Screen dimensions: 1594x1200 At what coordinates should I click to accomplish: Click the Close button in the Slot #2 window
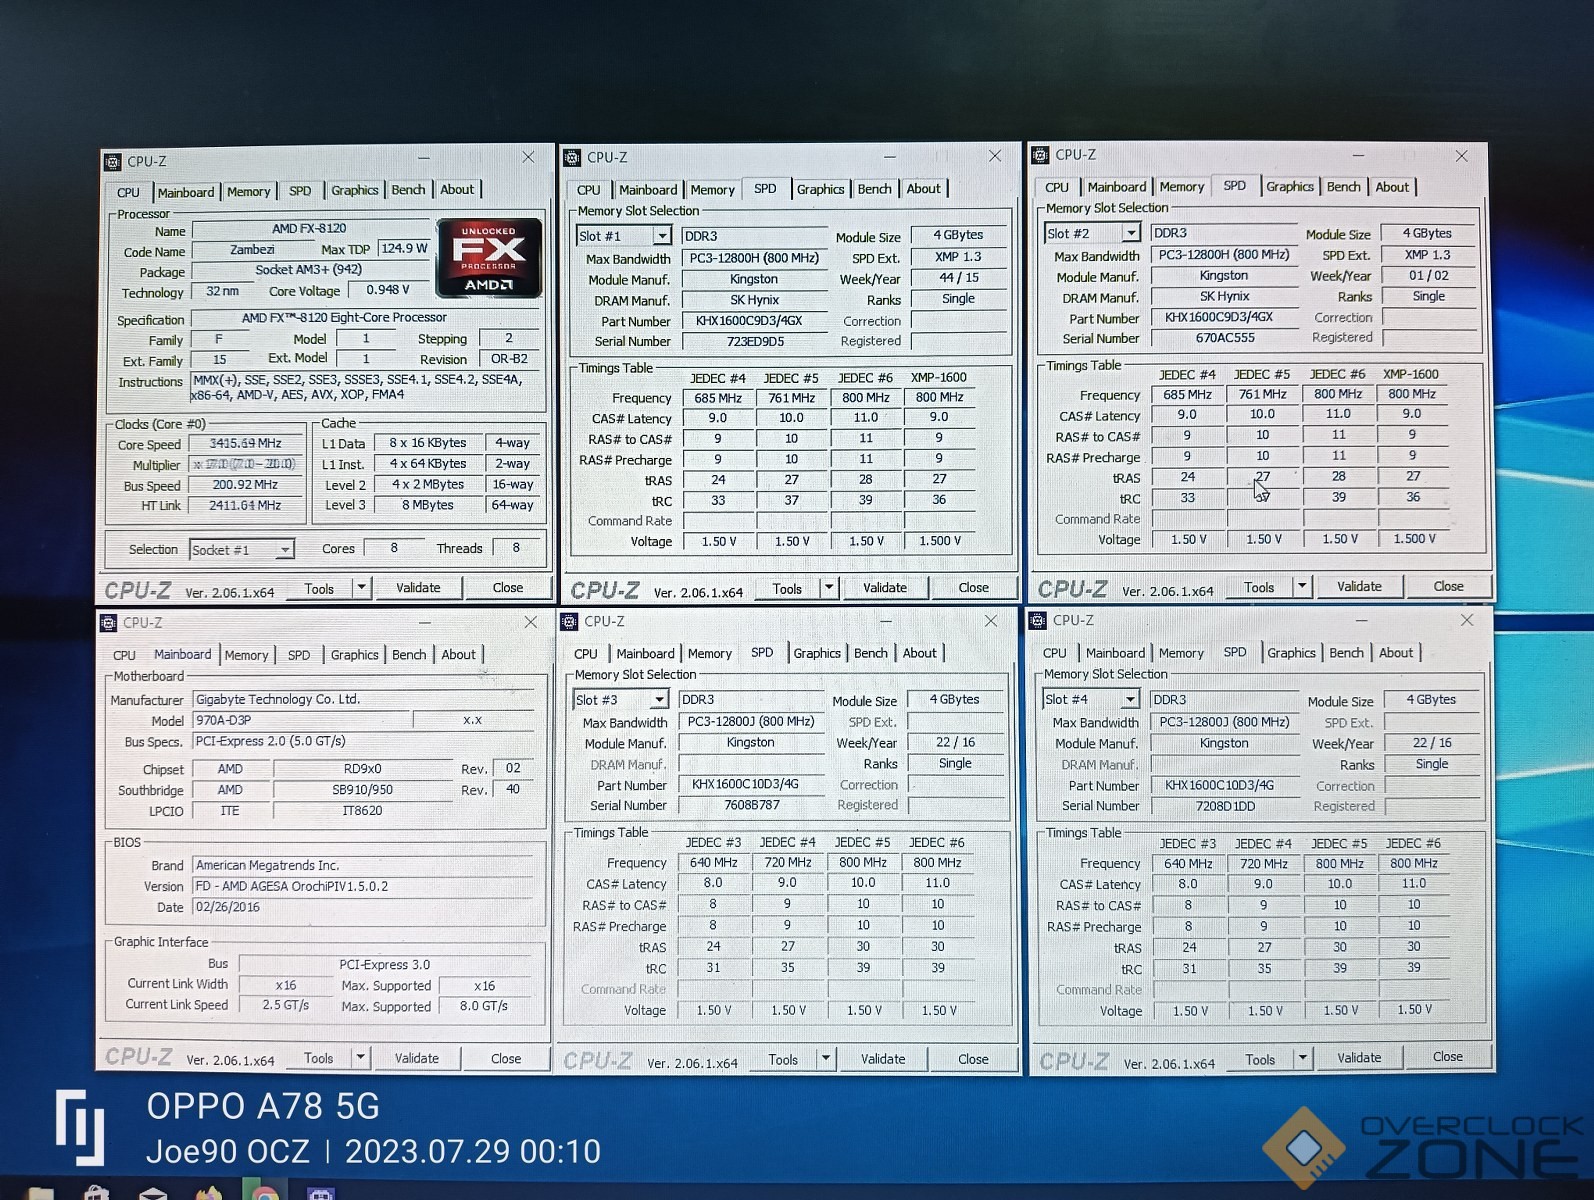click(x=1448, y=586)
